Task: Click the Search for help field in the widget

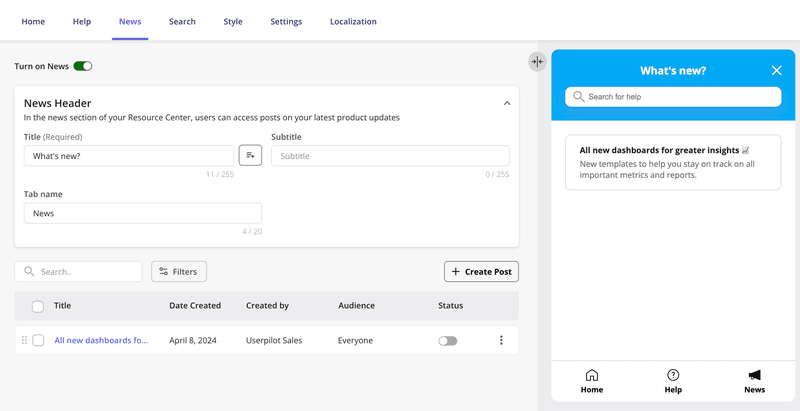Action: (x=673, y=97)
